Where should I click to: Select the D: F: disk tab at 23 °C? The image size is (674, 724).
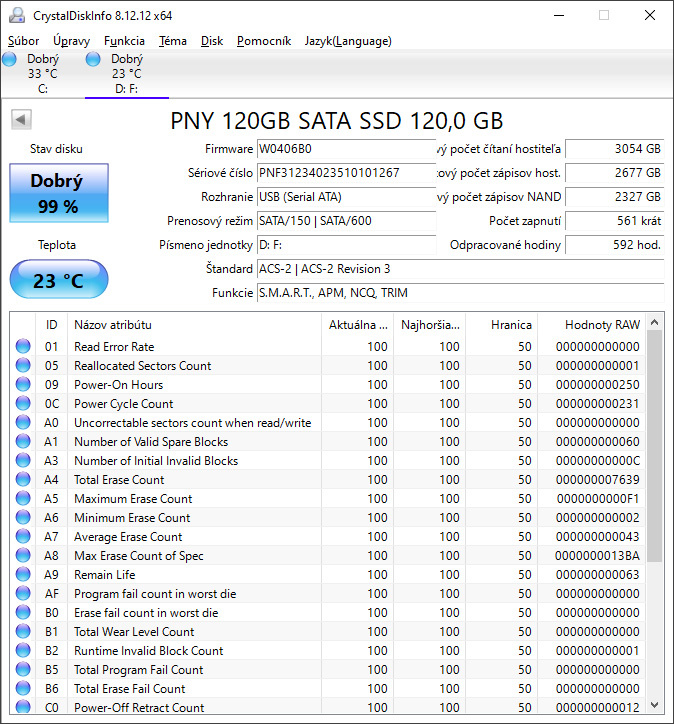pyautogui.click(x=126, y=73)
